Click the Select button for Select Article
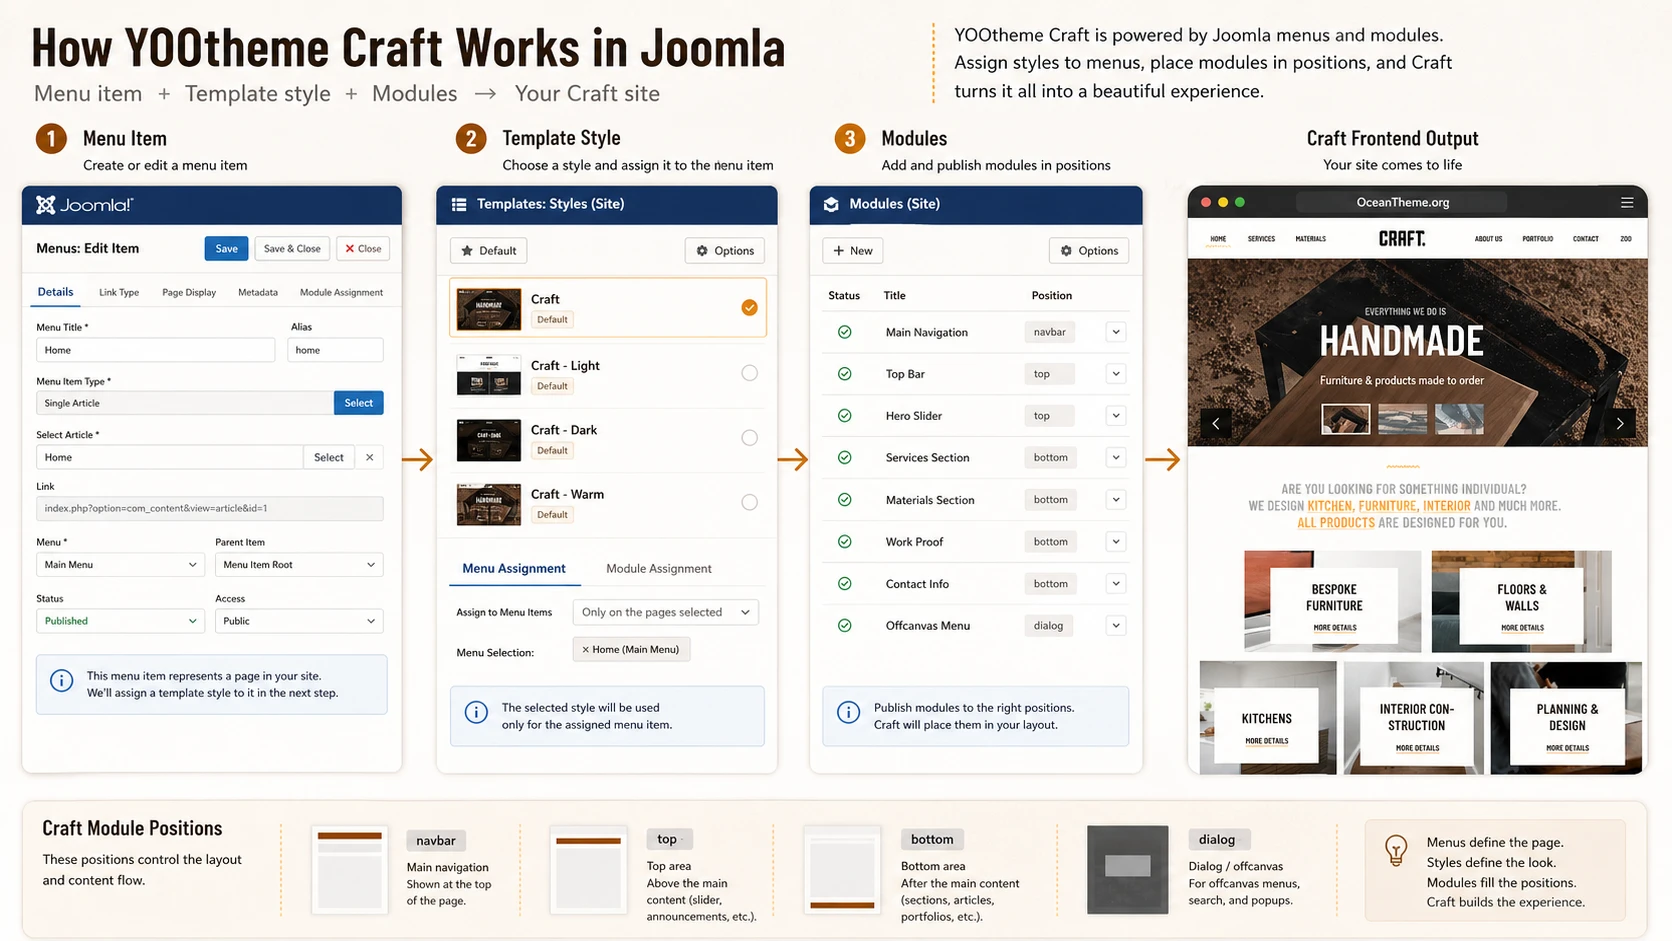Viewport: 1672px width, 941px height. click(329, 457)
